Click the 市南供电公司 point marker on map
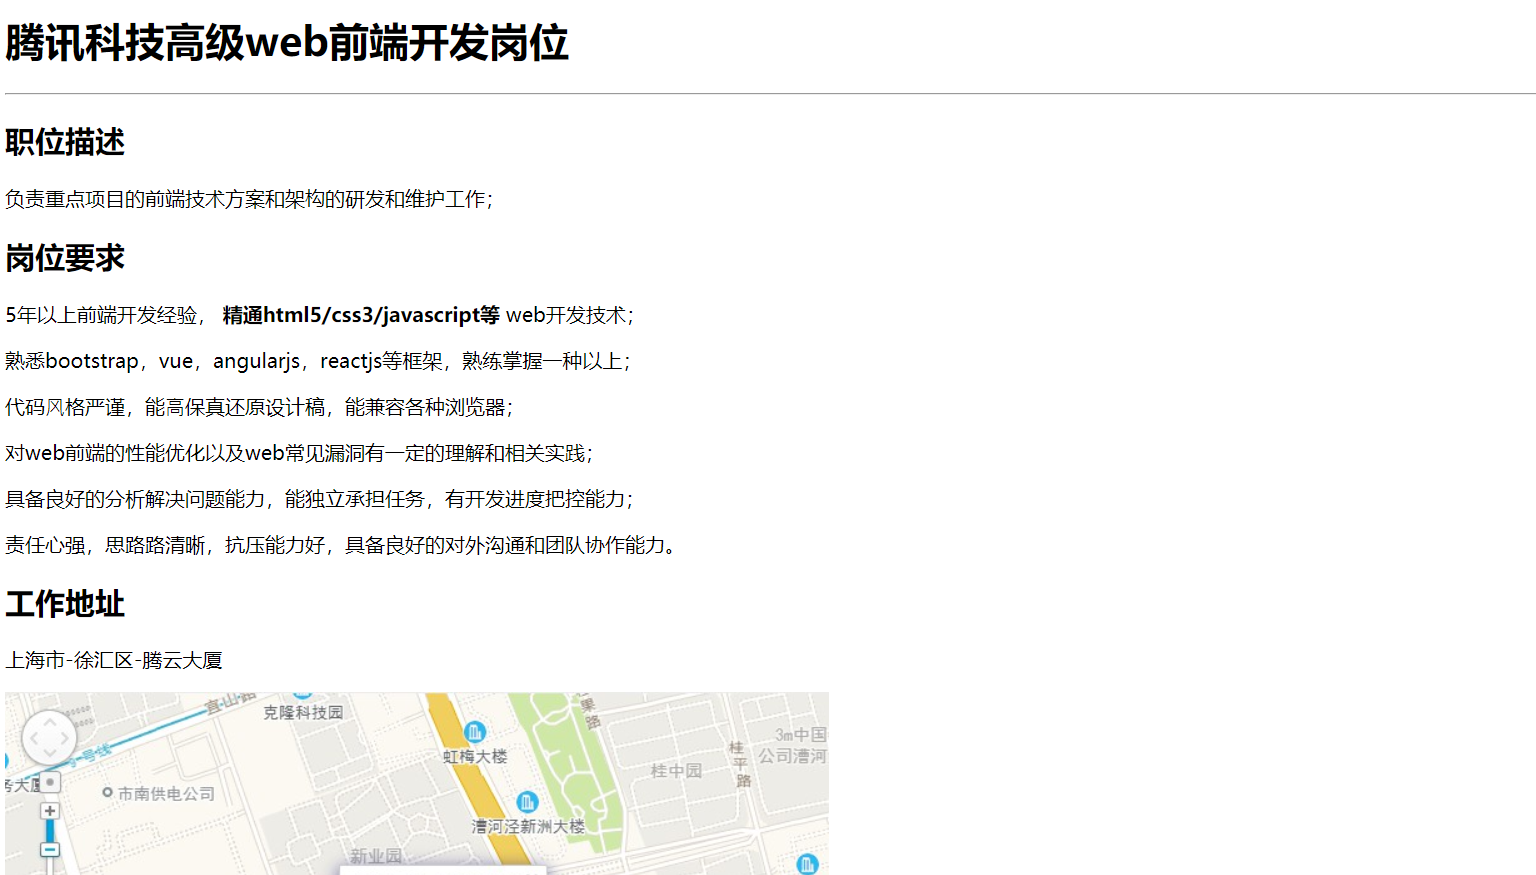 (x=107, y=793)
